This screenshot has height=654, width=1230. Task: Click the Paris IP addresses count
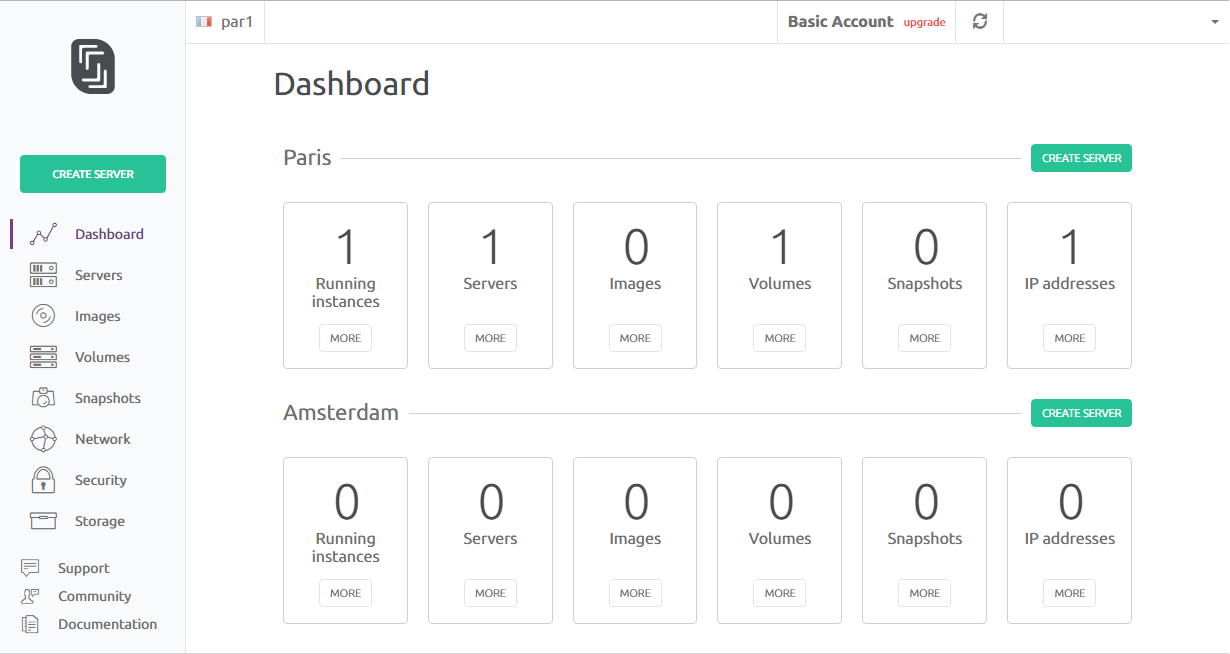(1070, 247)
